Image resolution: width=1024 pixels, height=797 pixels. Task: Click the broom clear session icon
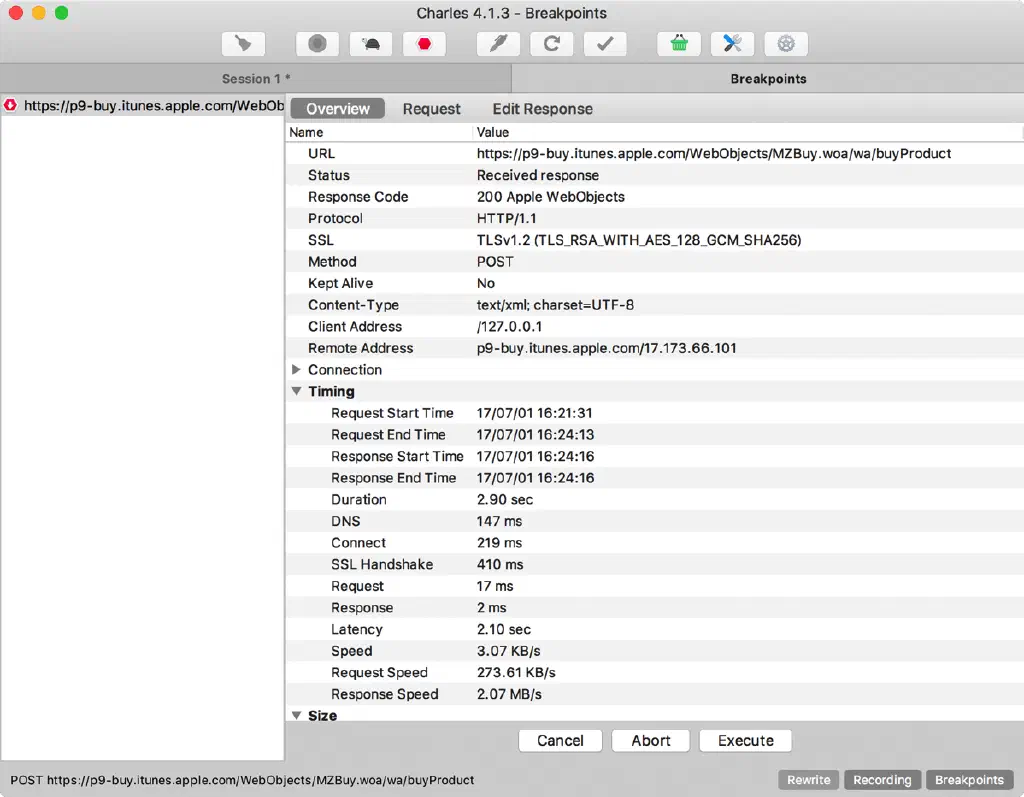pyautogui.click(x=243, y=44)
